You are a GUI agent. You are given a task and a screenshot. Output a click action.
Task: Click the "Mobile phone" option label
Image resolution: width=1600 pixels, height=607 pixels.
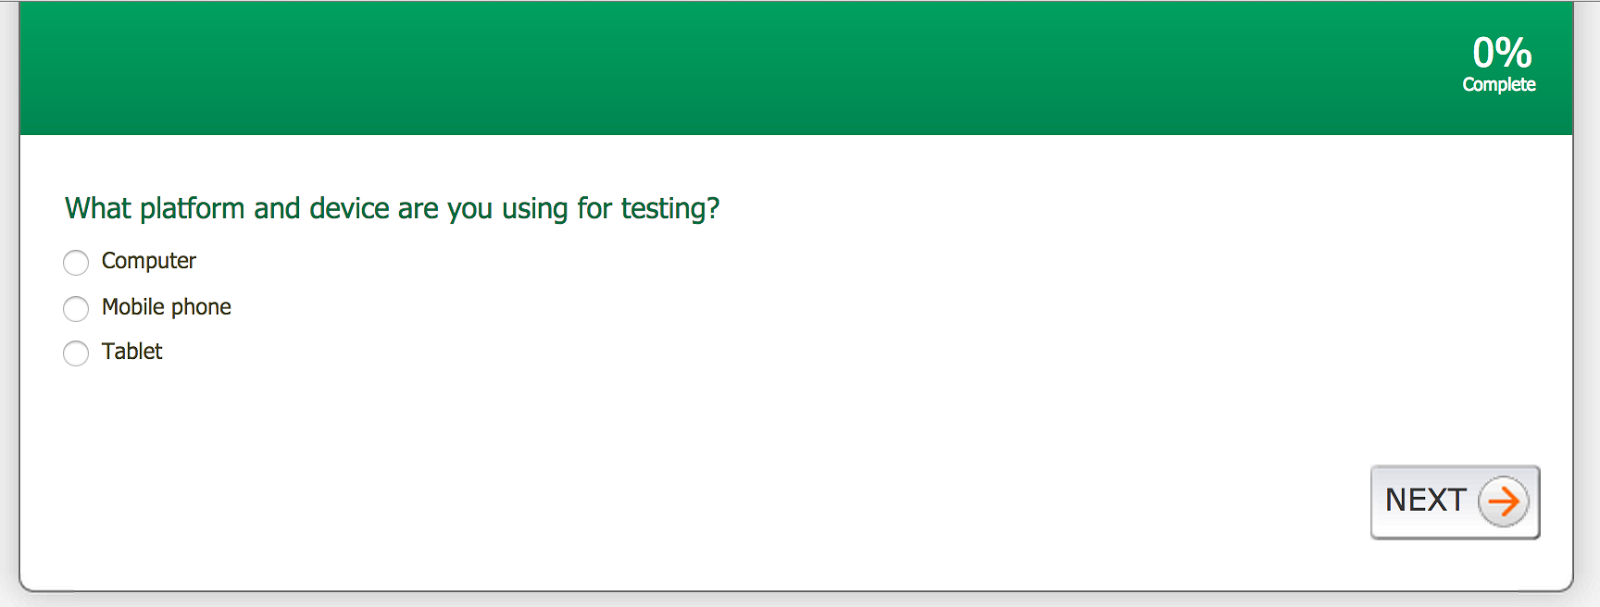click(166, 307)
